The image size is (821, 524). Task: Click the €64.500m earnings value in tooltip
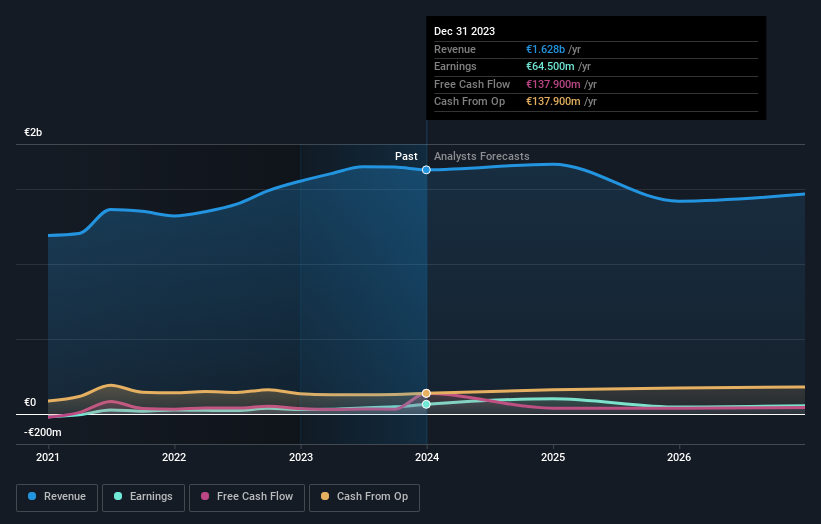tap(550, 66)
